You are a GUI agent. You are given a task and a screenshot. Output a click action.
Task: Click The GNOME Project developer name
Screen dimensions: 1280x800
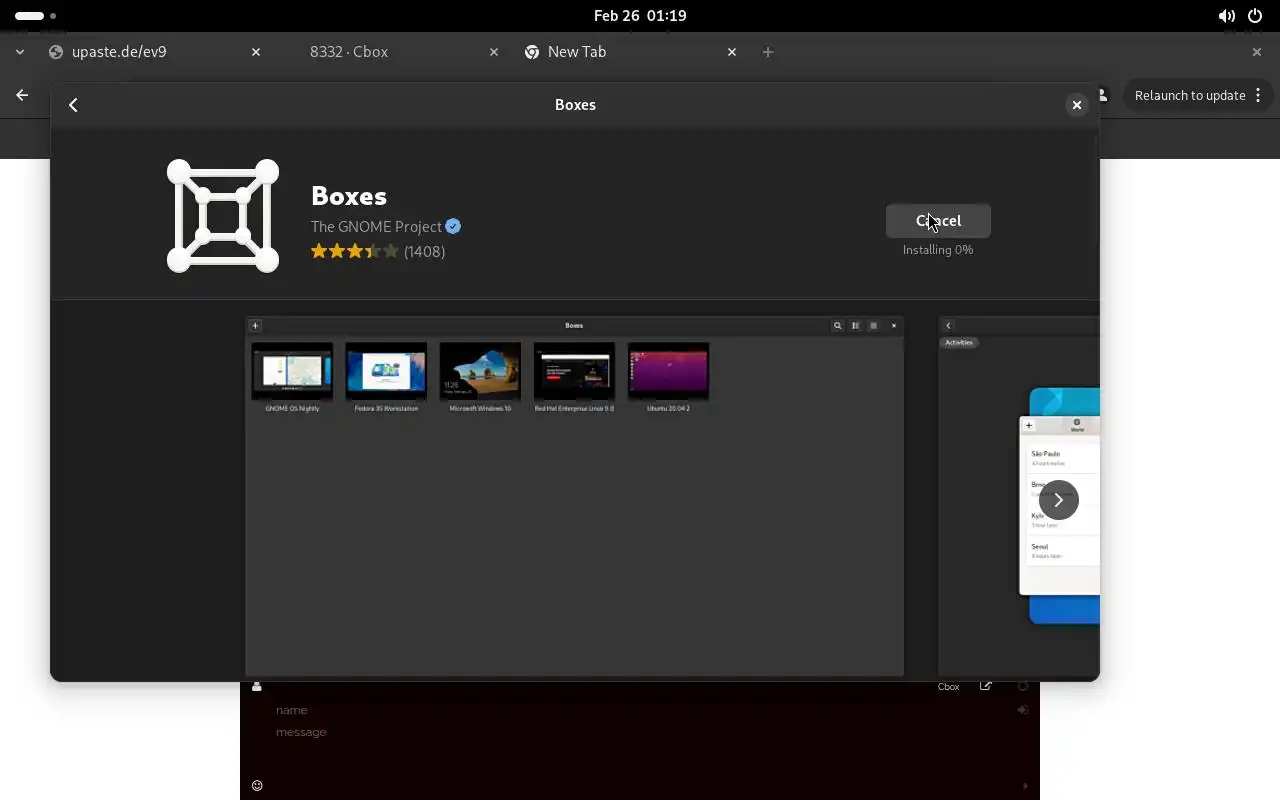coord(376,227)
